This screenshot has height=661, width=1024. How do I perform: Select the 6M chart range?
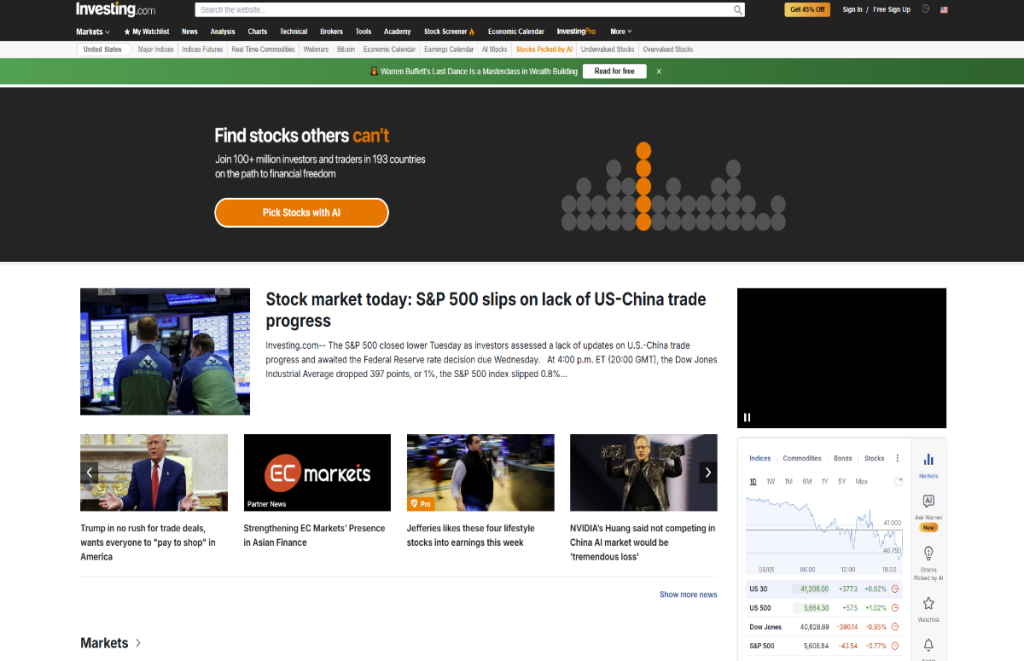pyautogui.click(x=807, y=481)
